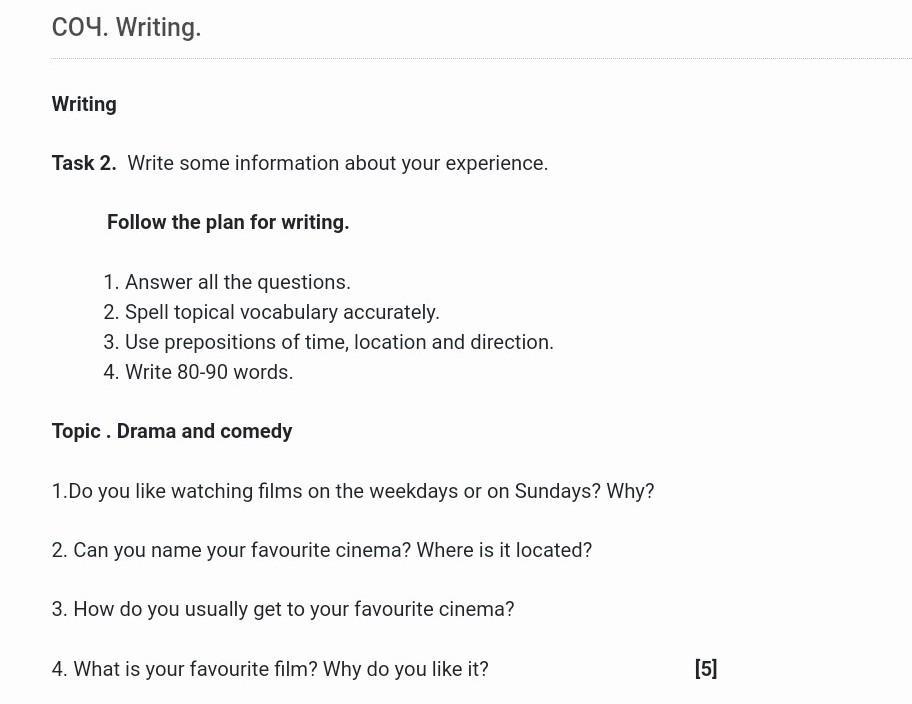Click plan item 'Answer all the questions.'
The image size is (912, 704).
227,282
